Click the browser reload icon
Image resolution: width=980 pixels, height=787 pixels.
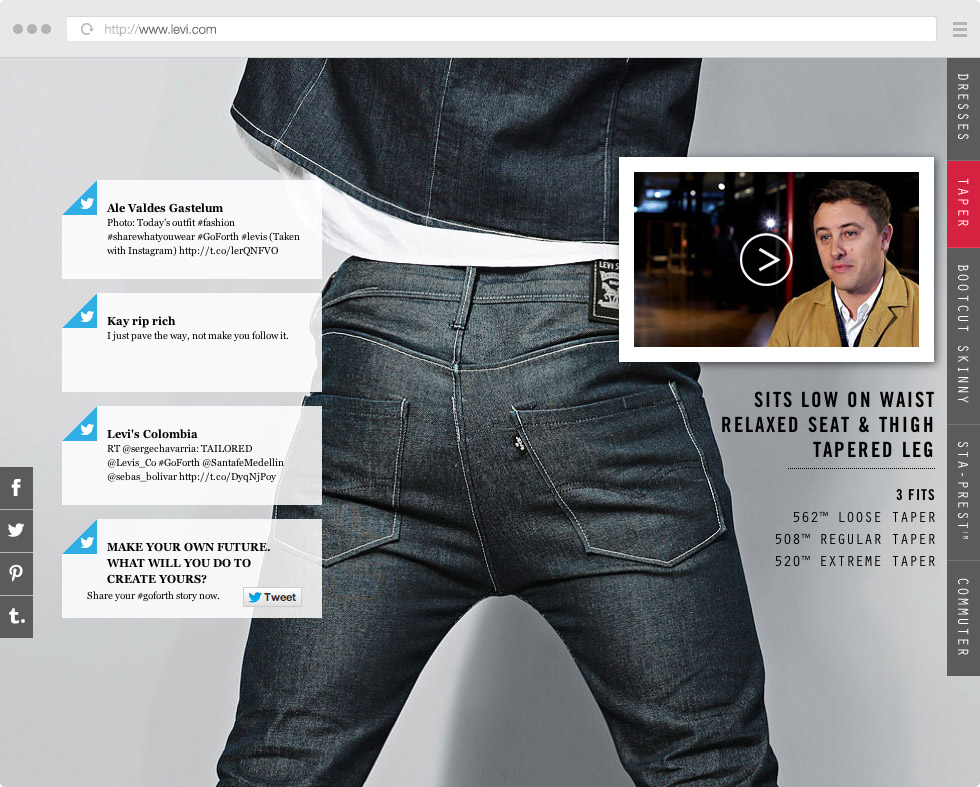[87, 29]
